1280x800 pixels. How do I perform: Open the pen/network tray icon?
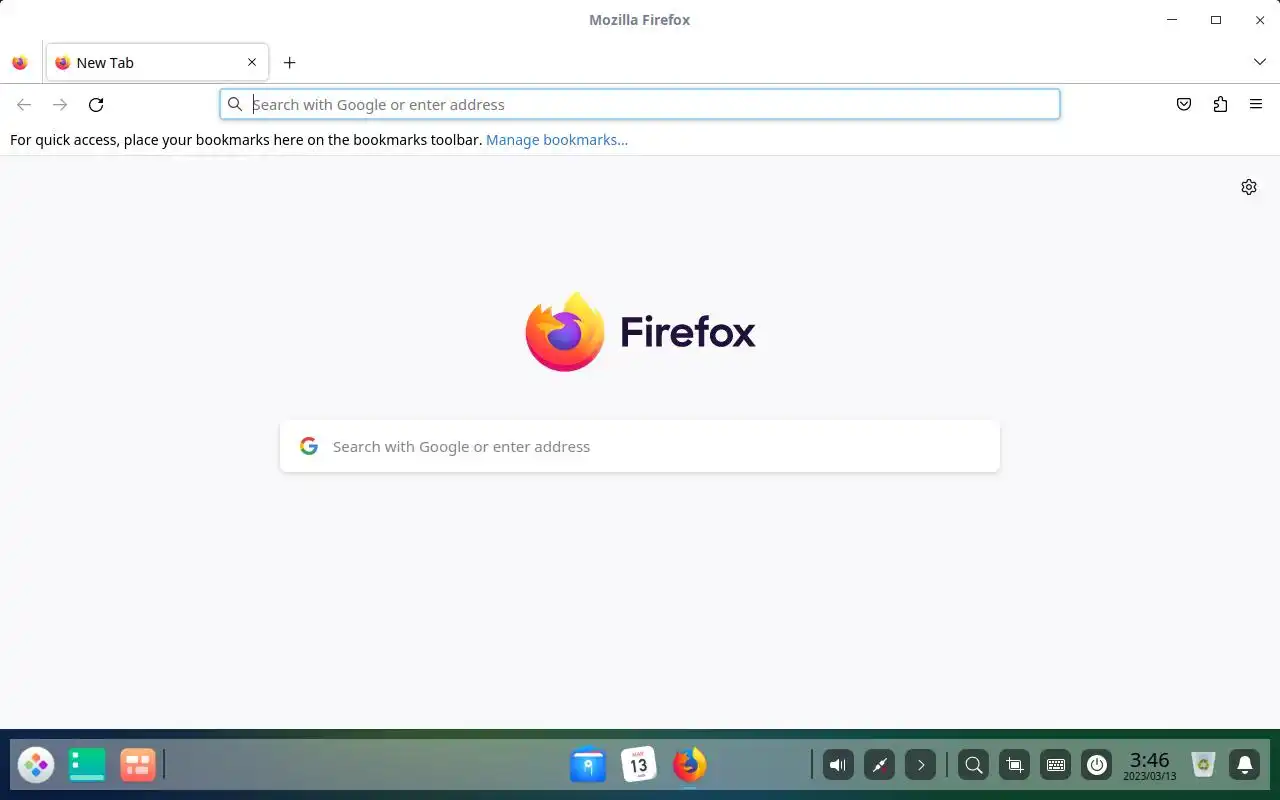pyautogui.click(x=879, y=765)
